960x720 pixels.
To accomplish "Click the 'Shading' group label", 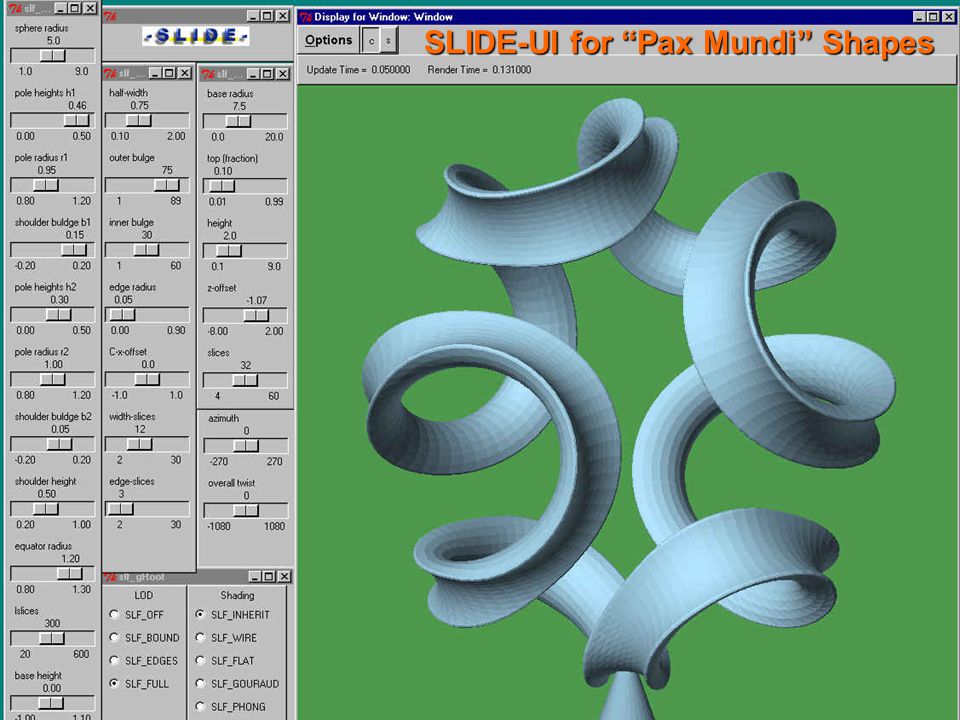I will point(237,595).
